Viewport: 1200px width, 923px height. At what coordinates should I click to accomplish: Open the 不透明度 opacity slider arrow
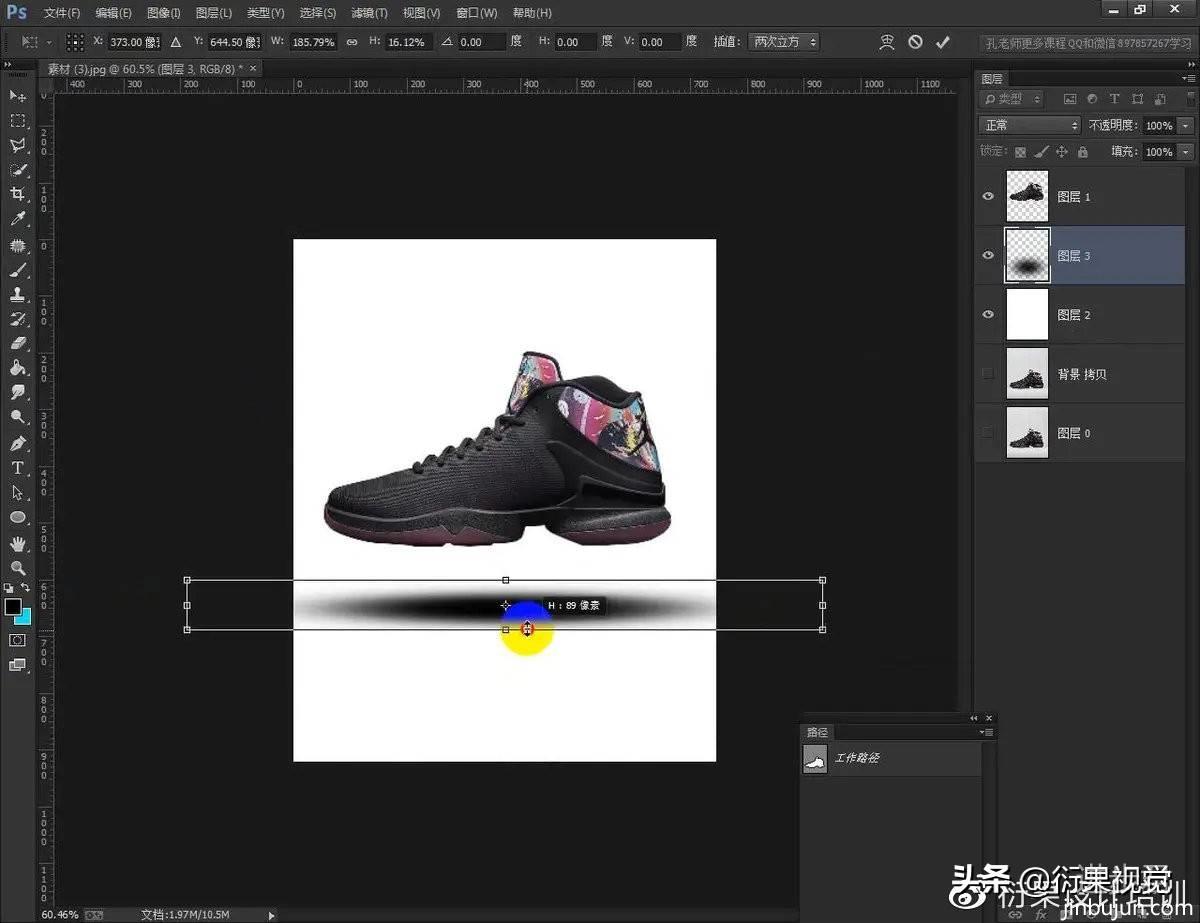tap(1186, 126)
